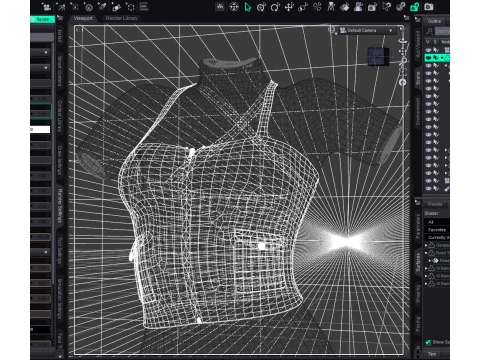
Task: Click the V column header in the Scene pane
Action: point(428,42)
